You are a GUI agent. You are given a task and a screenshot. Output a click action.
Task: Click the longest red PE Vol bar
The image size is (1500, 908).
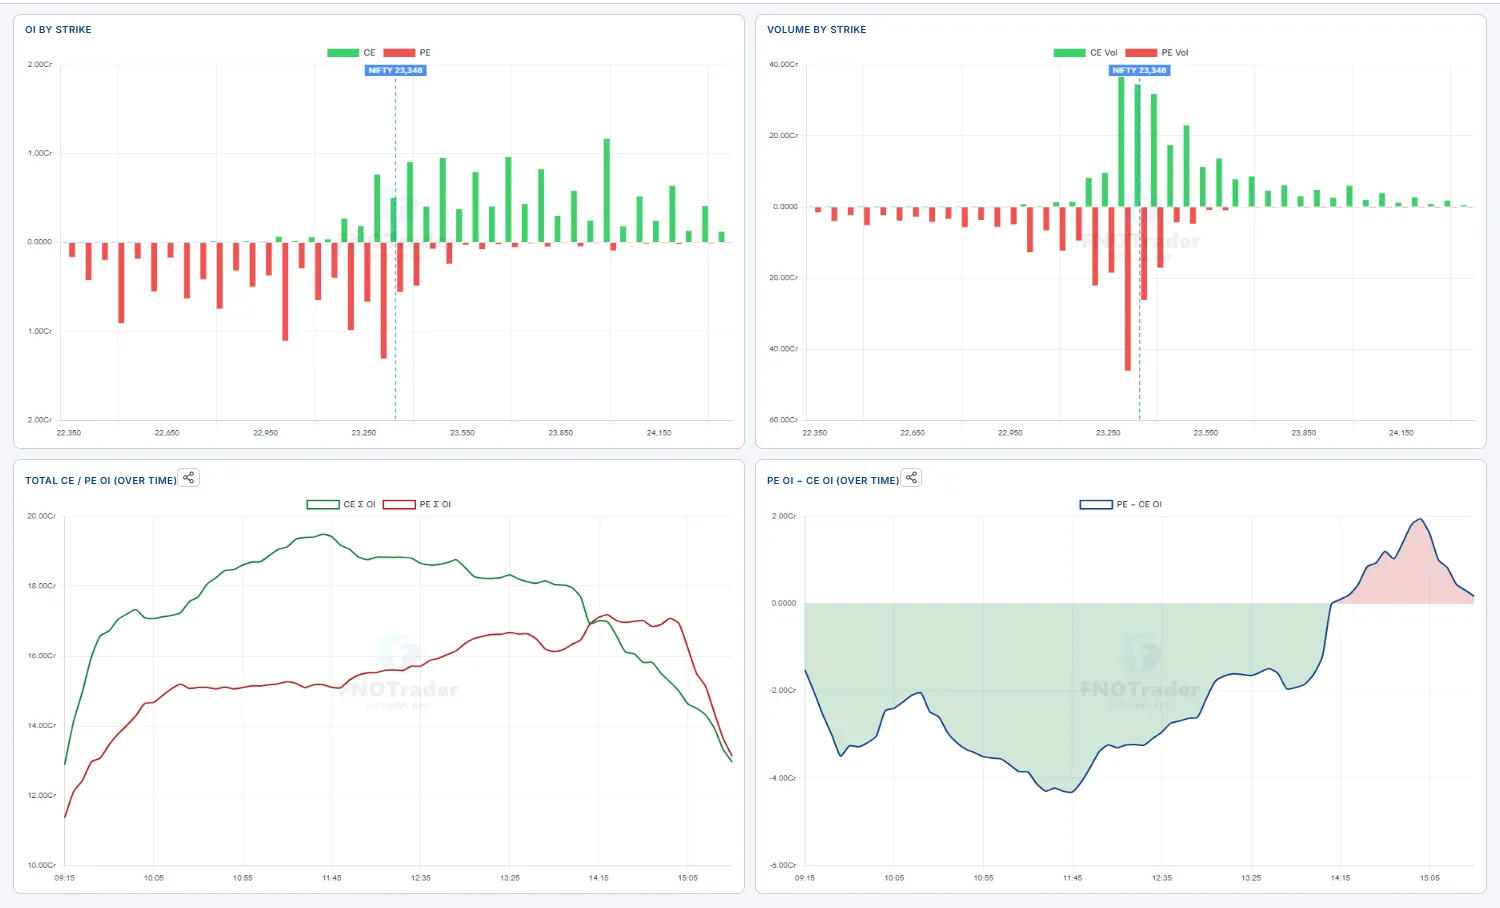click(1128, 288)
